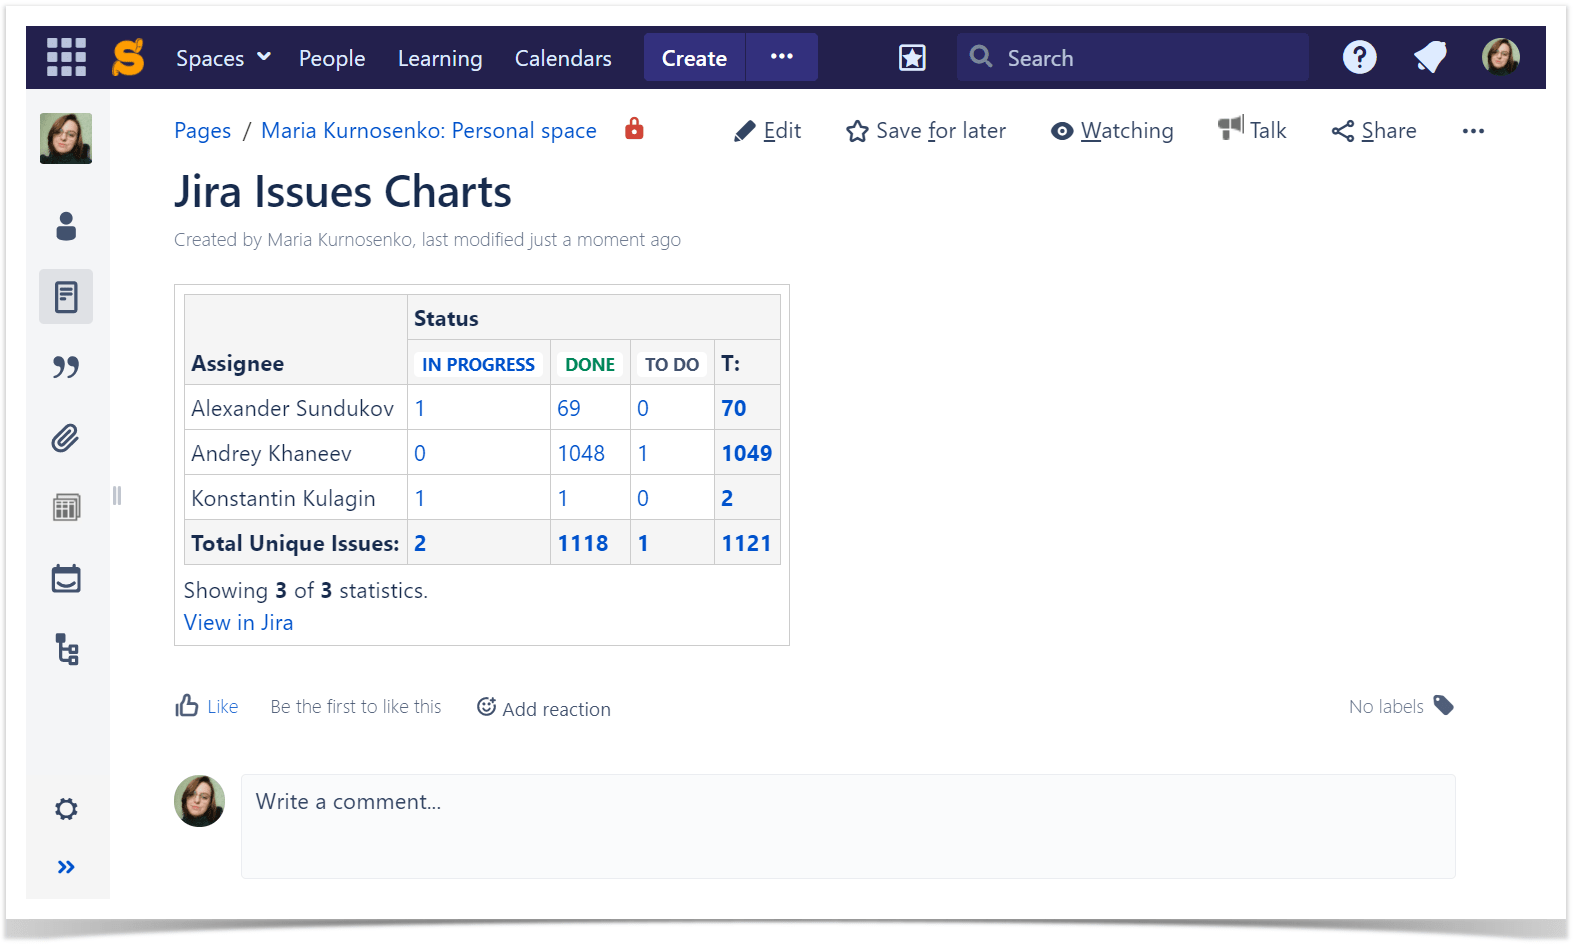Click the red page restrictions lock icon
This screenshot has height=948, width=1580.
click(634, 129)
